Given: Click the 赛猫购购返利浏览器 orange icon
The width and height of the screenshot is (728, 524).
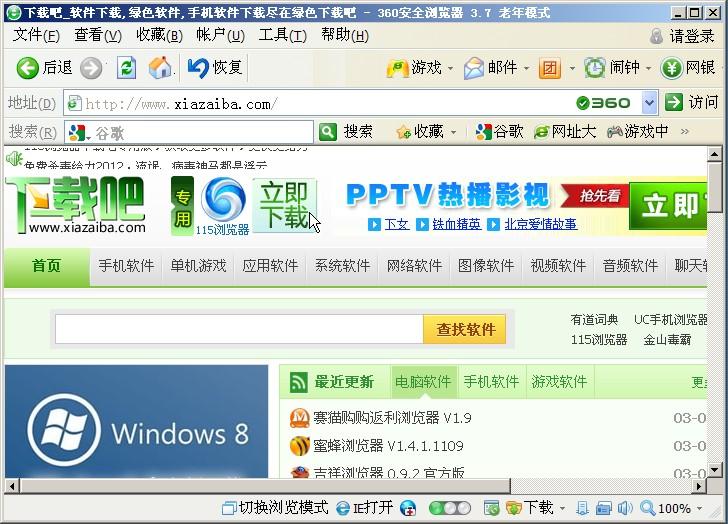Looking at the screenshot, I should tap(299, 418).
